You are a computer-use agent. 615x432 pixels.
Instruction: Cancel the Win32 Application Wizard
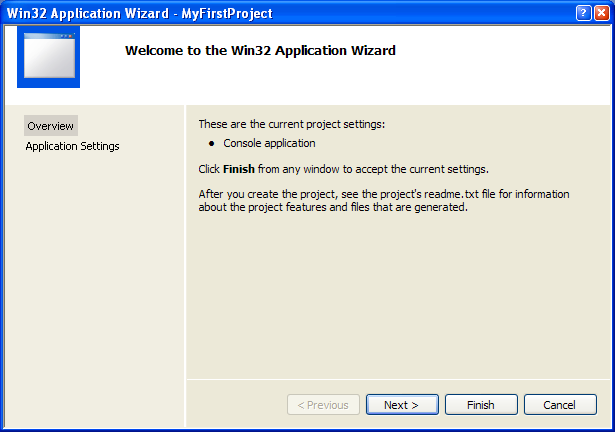pyautogui.click(x=560, y=405)
